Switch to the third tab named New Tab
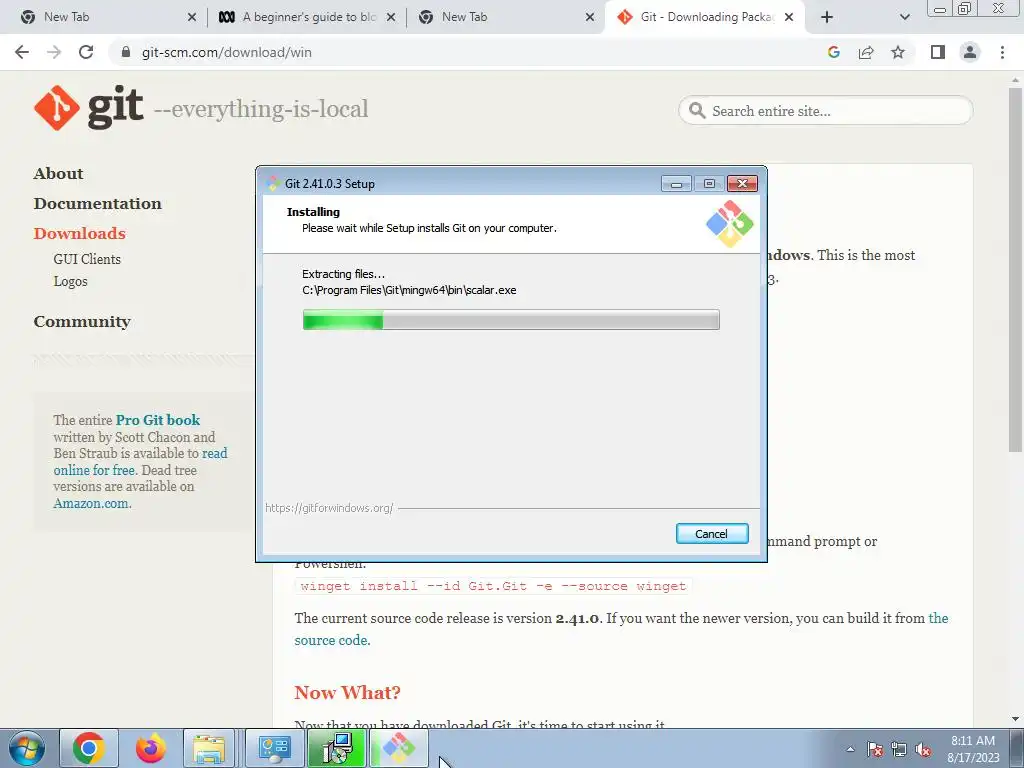This screenshot has height=768, width=1024. [x=504, y=17]
